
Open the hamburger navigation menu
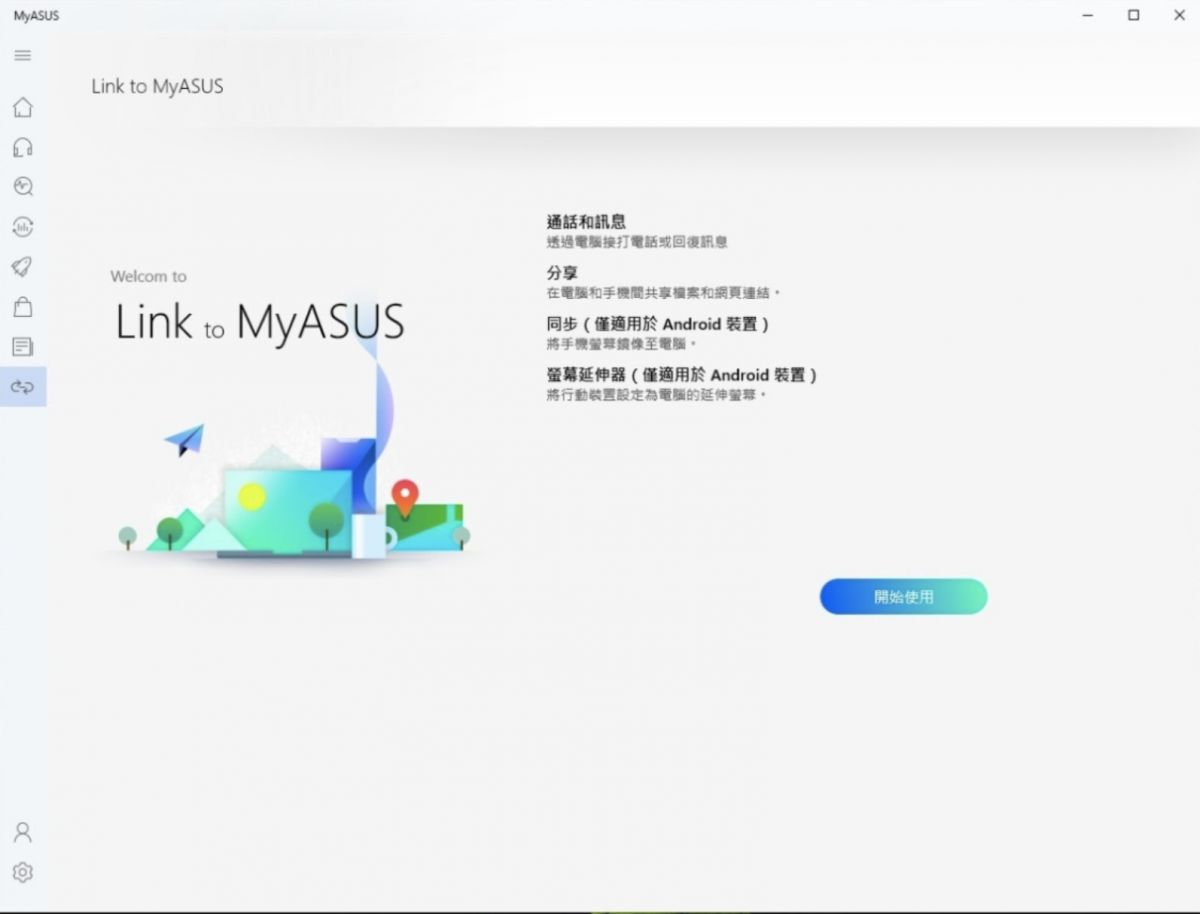point(23,55)
